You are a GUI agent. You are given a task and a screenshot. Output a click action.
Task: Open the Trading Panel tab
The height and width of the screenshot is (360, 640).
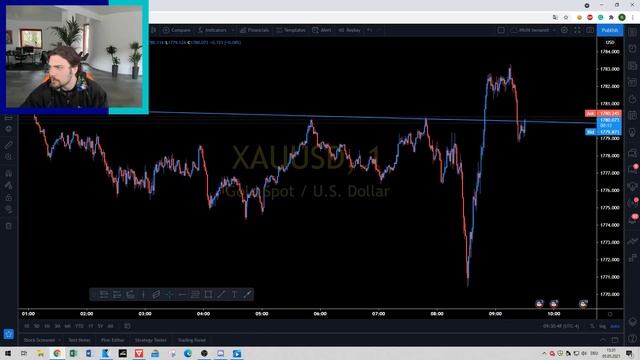(x=192, y=340)
